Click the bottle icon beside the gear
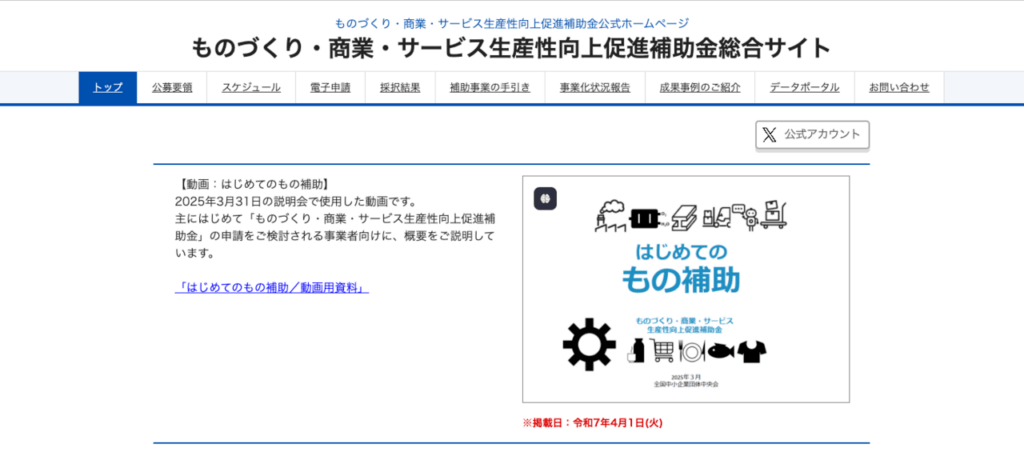1024x476 pixels. click(x=636, y=351)
